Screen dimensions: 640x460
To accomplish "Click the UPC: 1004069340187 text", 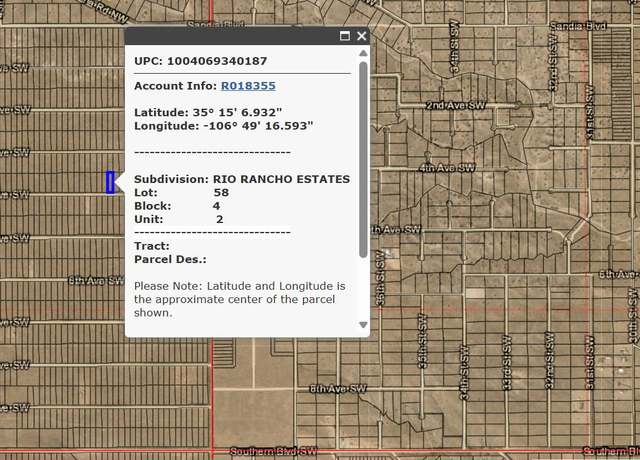I will pos(201,61).
